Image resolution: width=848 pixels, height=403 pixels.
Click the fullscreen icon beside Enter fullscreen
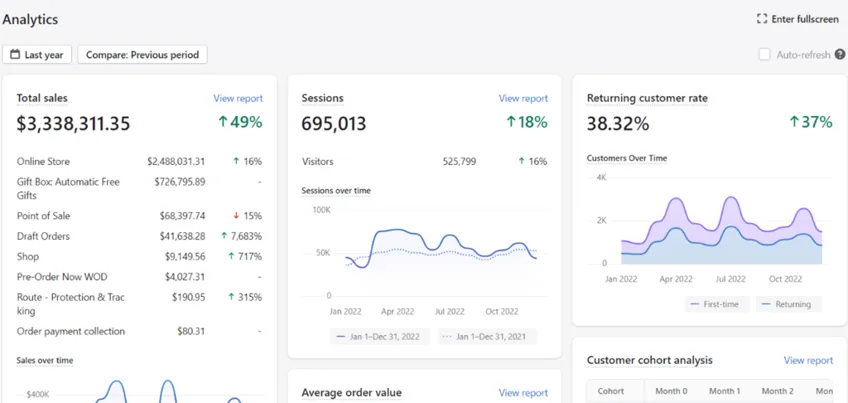(762, 19)
